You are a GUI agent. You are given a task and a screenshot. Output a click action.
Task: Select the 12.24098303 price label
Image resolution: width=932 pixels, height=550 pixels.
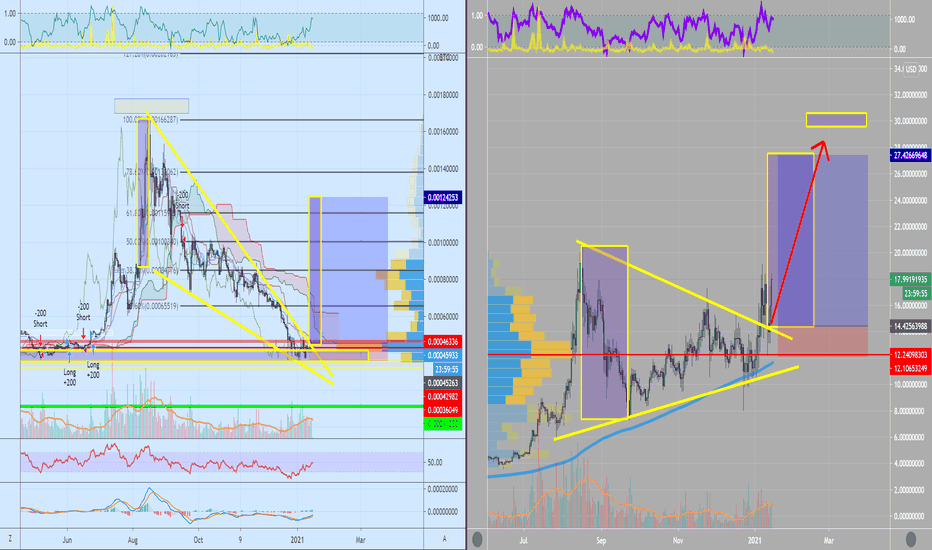click(x=910, y=354)
